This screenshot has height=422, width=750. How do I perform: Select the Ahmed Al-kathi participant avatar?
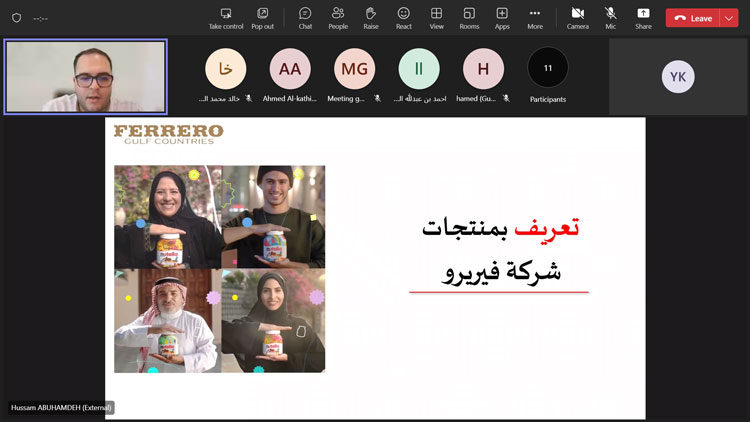click(x=289, y=69)
